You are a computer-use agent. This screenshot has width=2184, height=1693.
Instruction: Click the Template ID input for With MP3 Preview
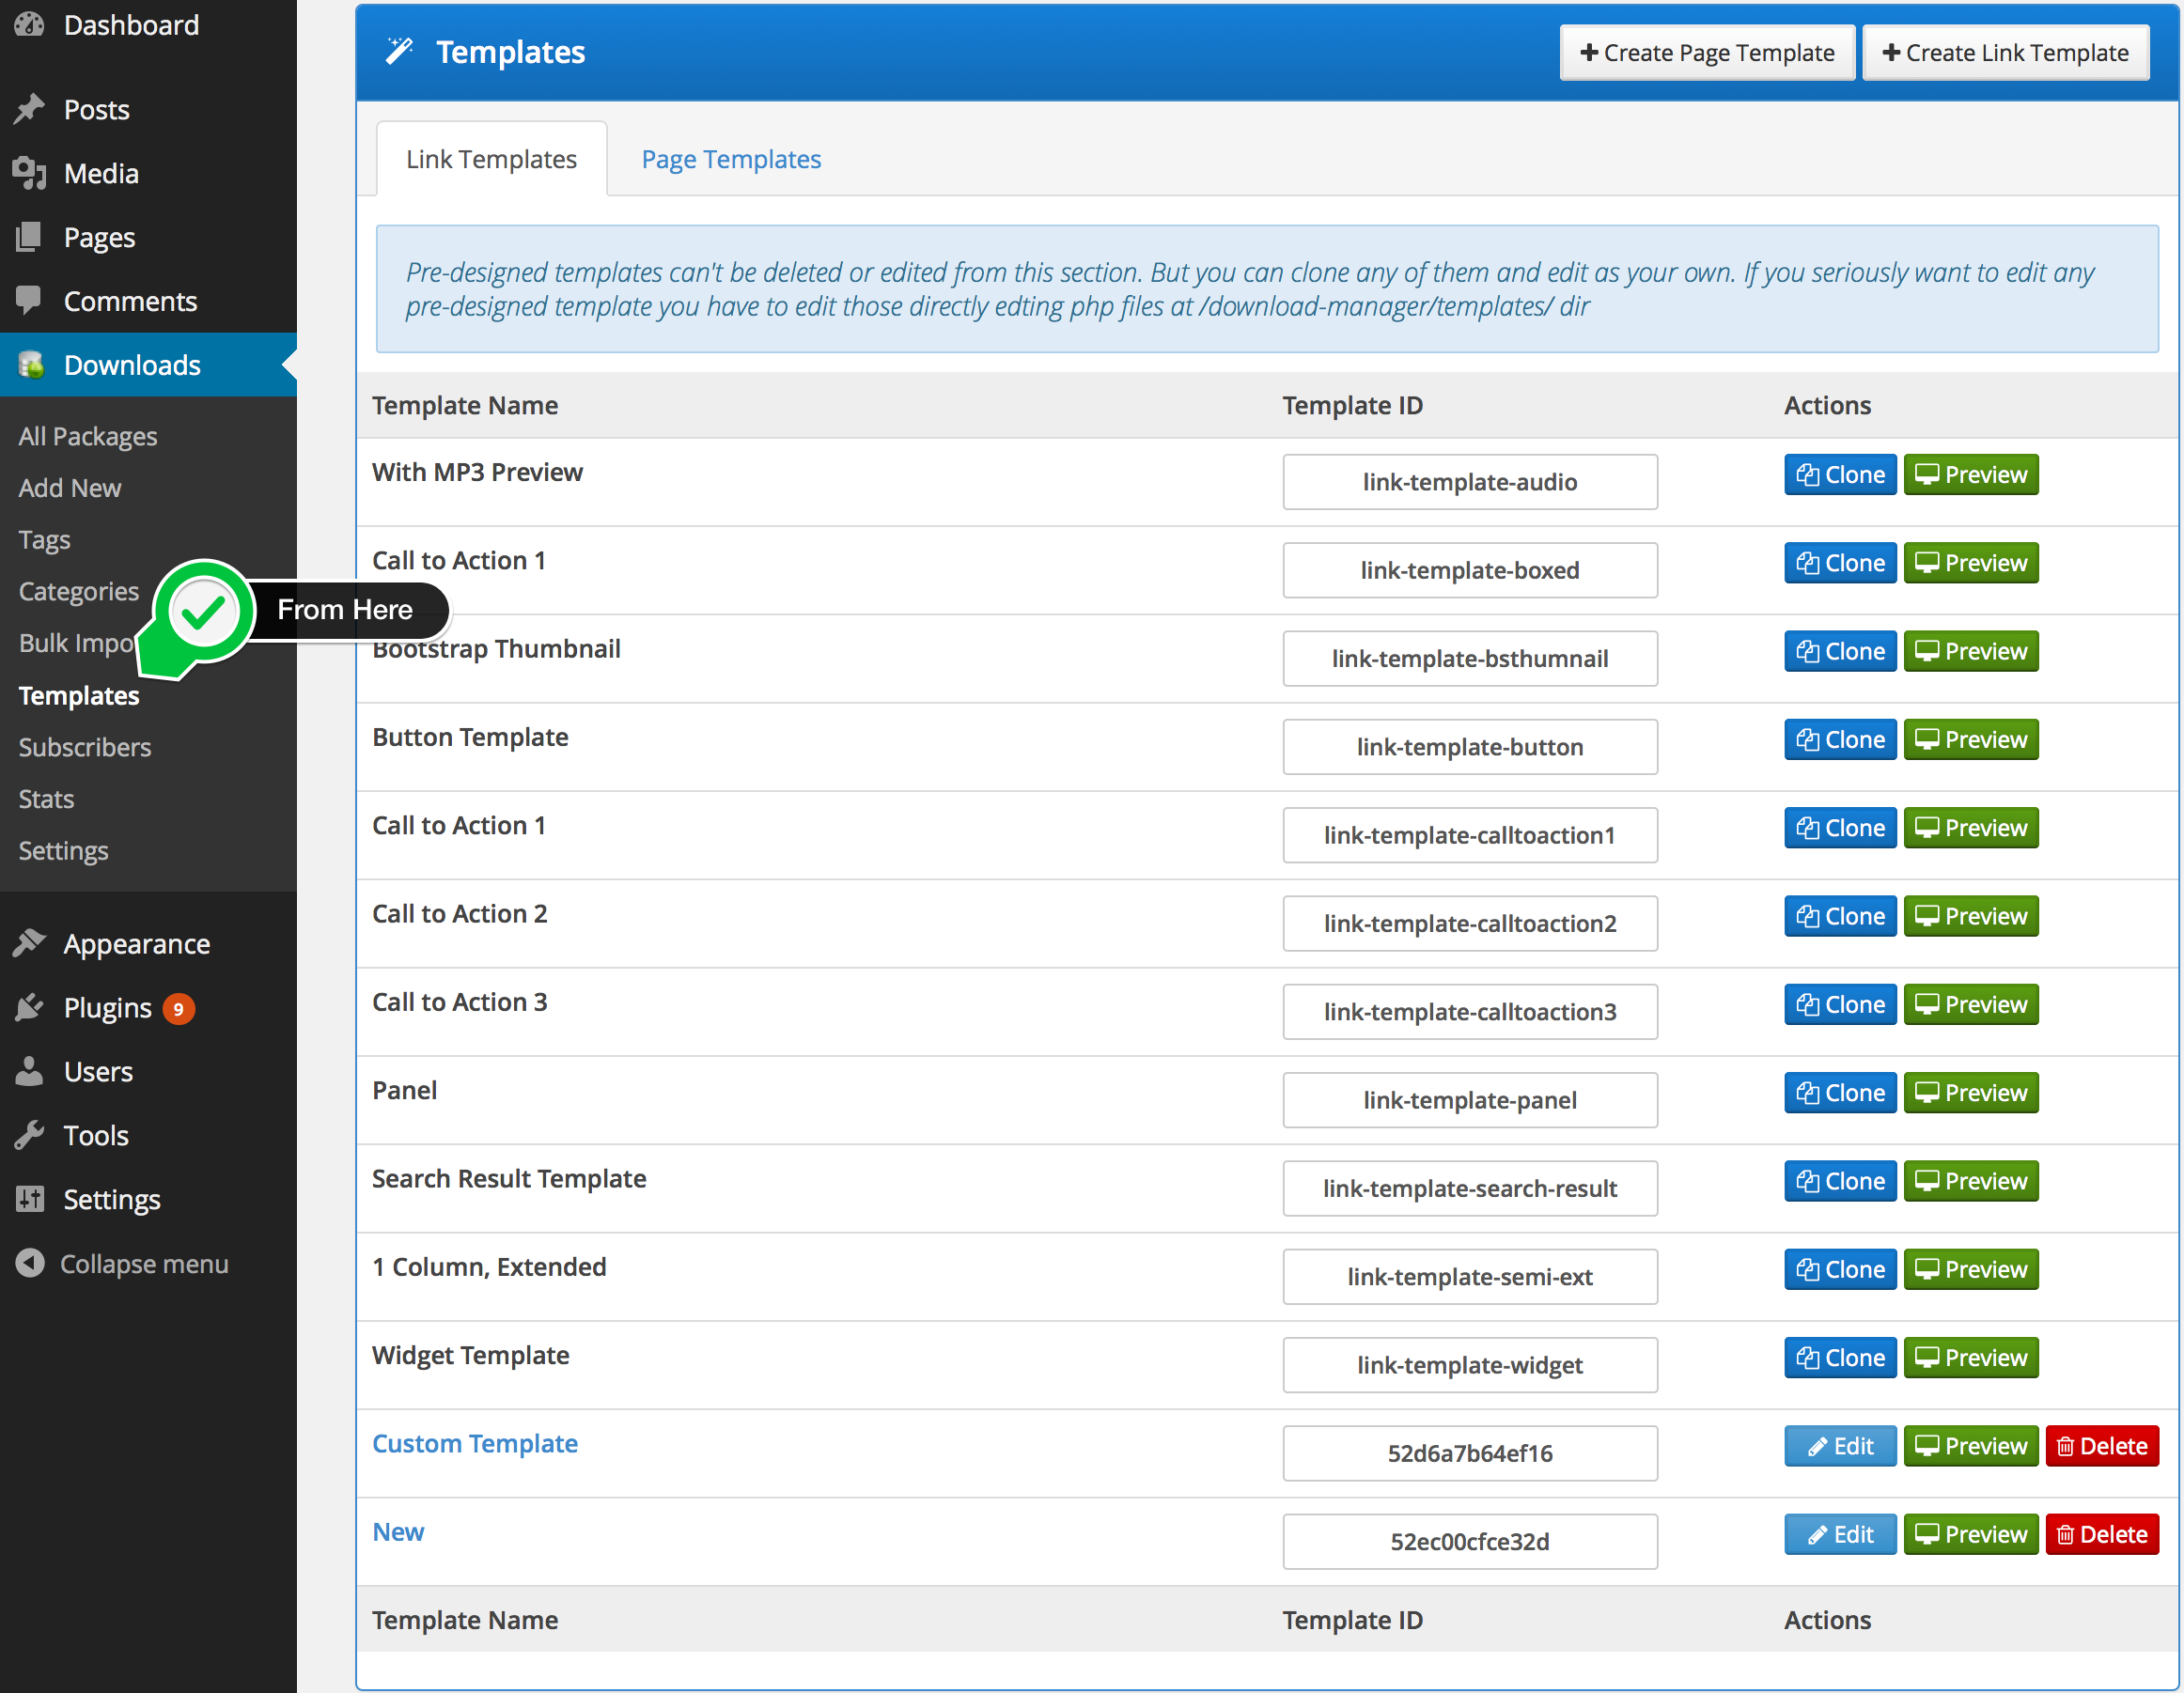pyautogui.click(x=1468, y=480)
